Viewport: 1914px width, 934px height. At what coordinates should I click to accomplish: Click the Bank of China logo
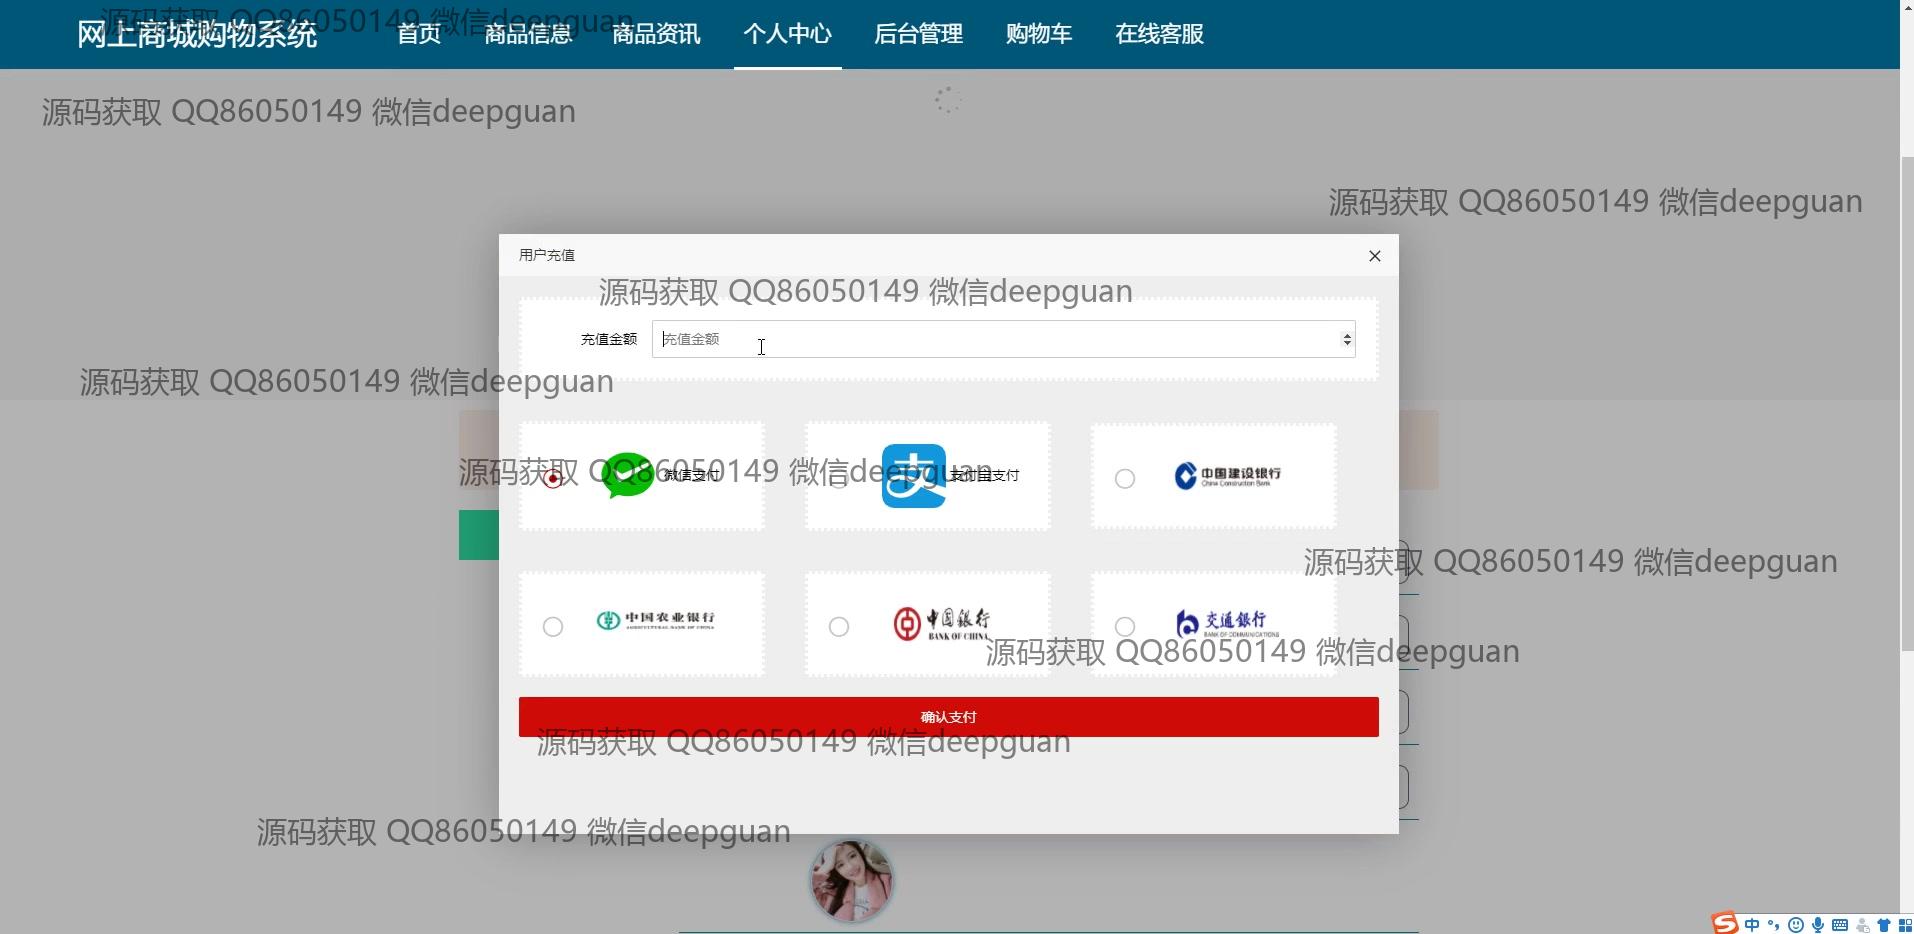(x=942, y=624)
